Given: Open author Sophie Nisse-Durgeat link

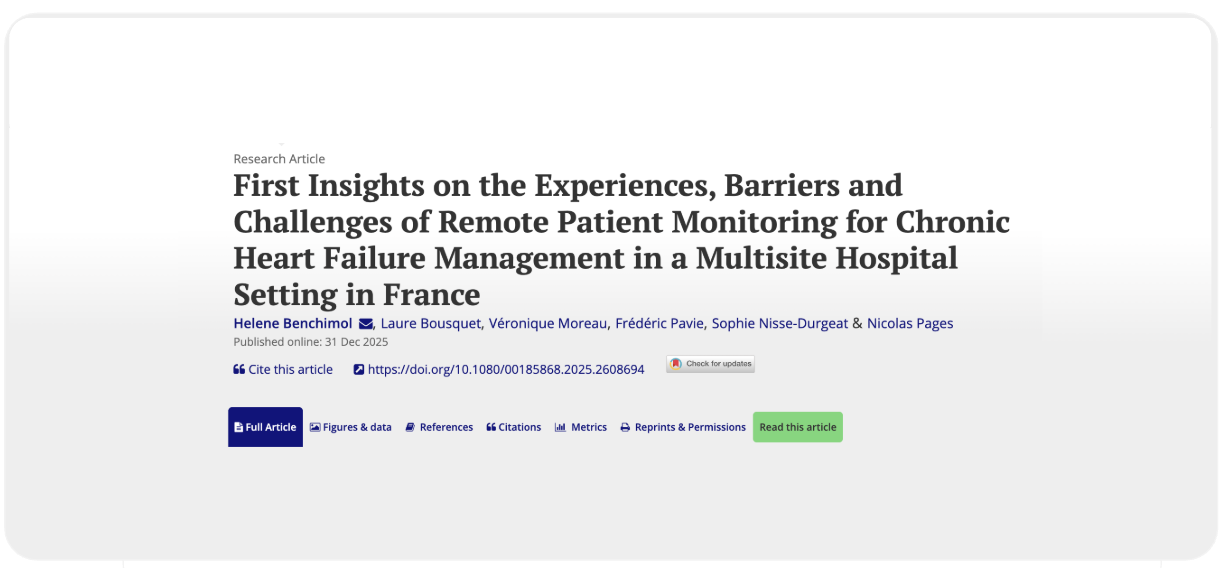Looking at the screenshot, I should tap(779, 324).
